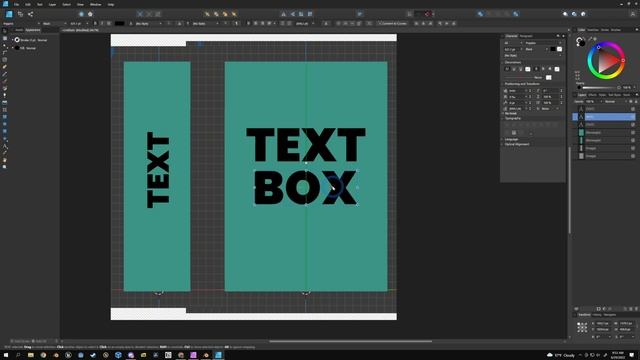Open the Window menu
The image size is (640, 360).
pyautogui.click(x=96, y=4)
